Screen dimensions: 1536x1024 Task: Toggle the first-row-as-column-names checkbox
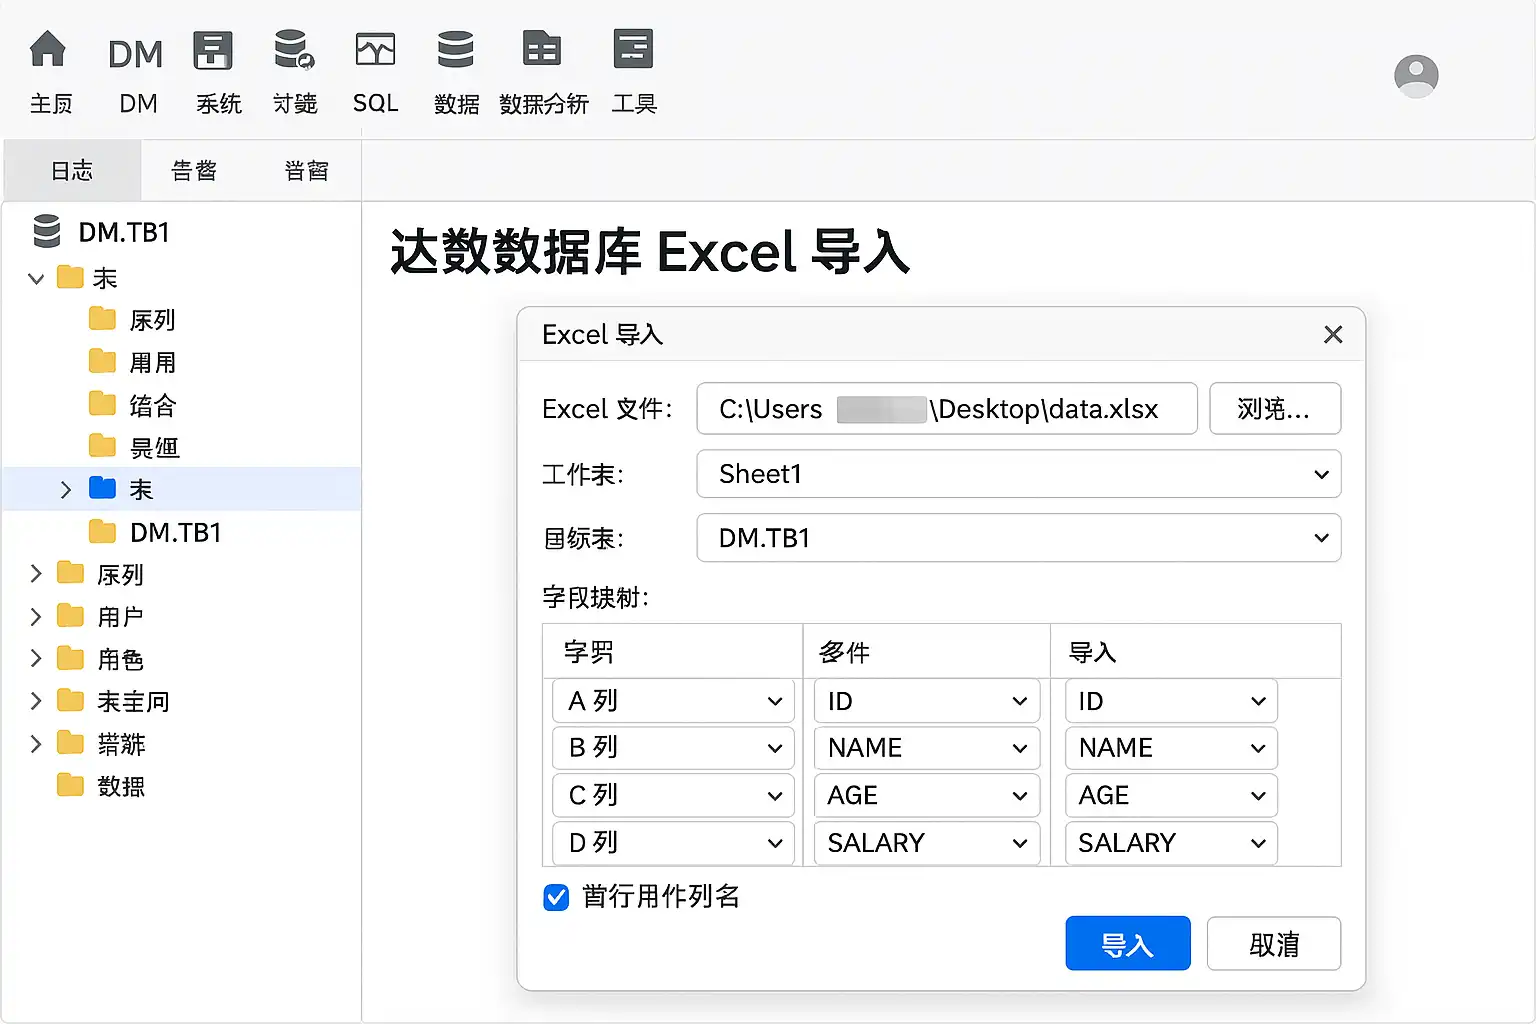pos(557,897)
